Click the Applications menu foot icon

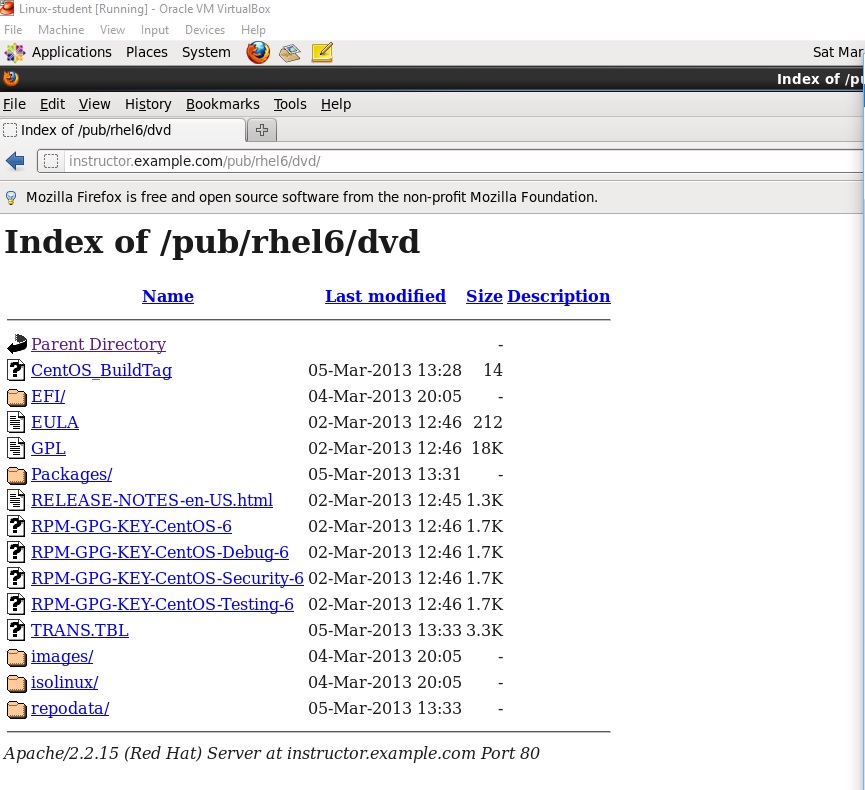pos(15,52)
